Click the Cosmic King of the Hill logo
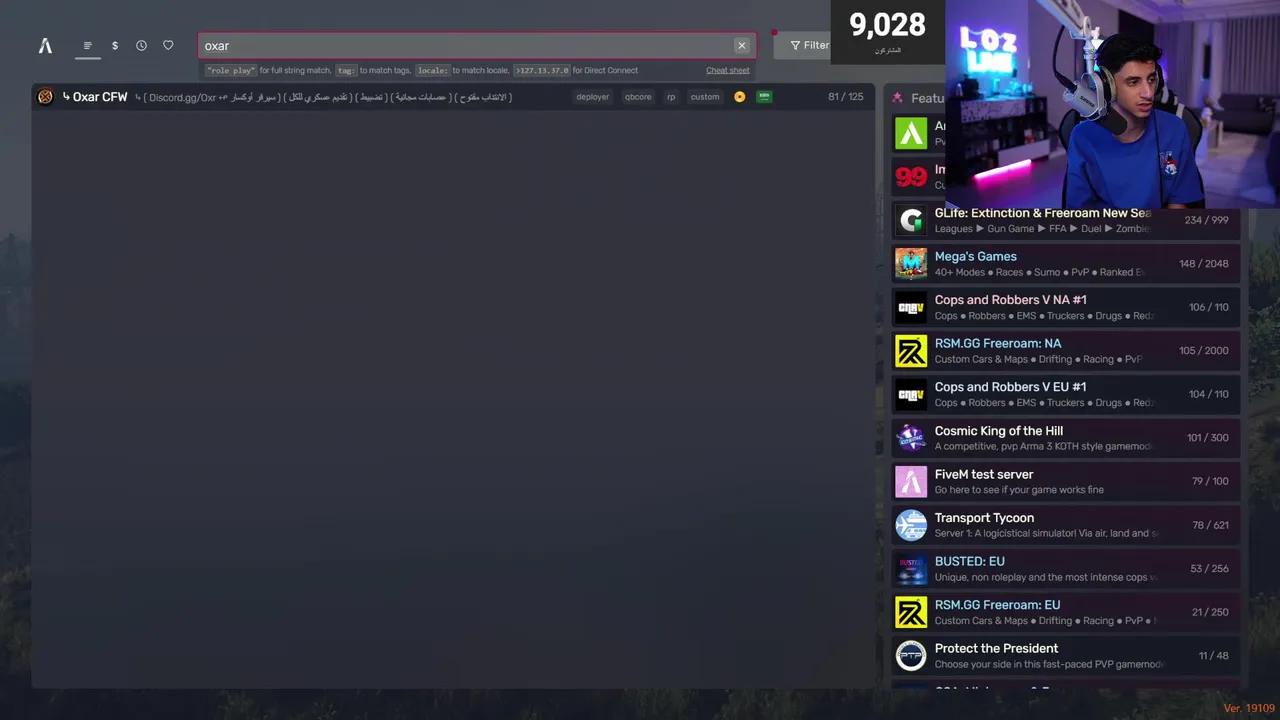1280x720 pixels. [911, 438]
